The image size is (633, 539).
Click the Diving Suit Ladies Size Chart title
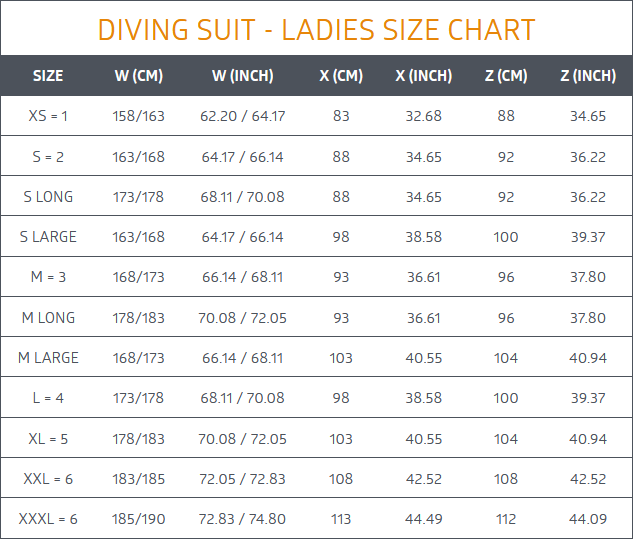(316, 30)
